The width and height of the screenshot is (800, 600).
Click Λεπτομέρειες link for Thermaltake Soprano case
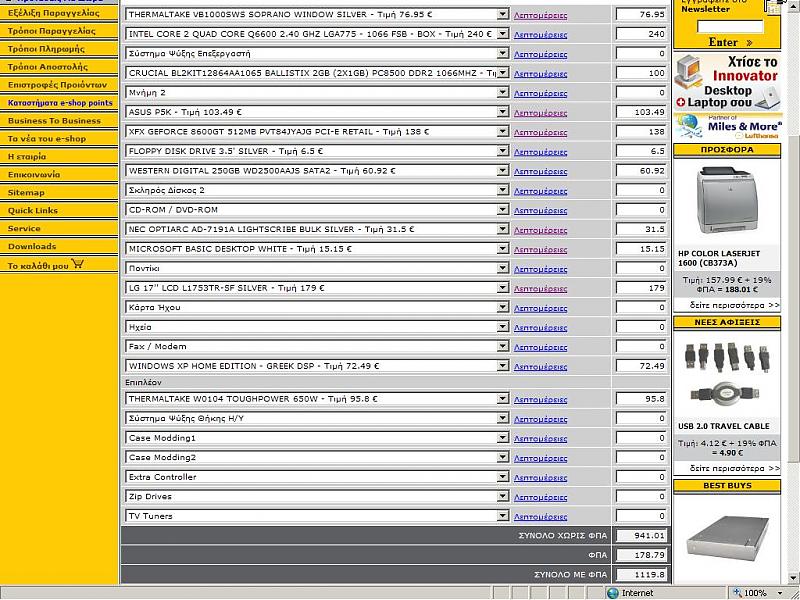pyautogui.click(x=540, y=15)
